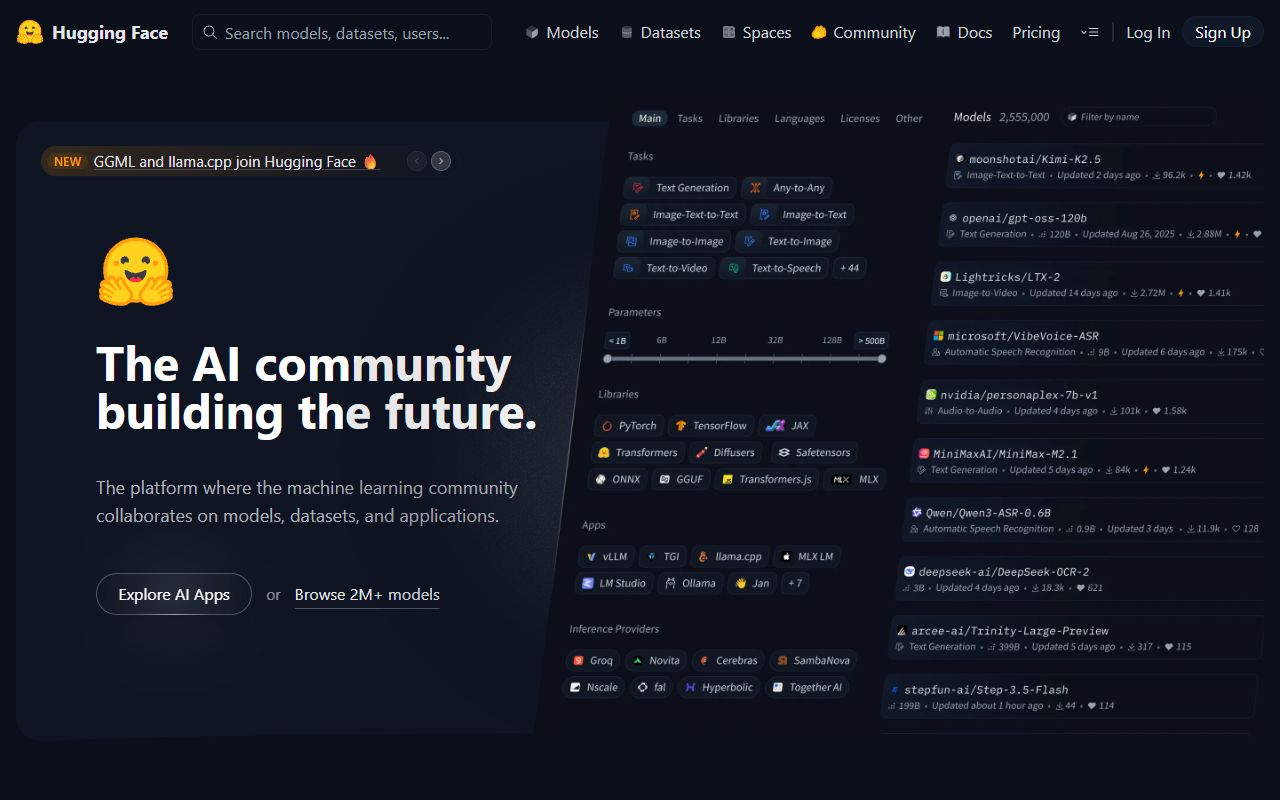Expand the +44 additional tasks list
The image size is (1280, 800).
(x=849, y=268)
